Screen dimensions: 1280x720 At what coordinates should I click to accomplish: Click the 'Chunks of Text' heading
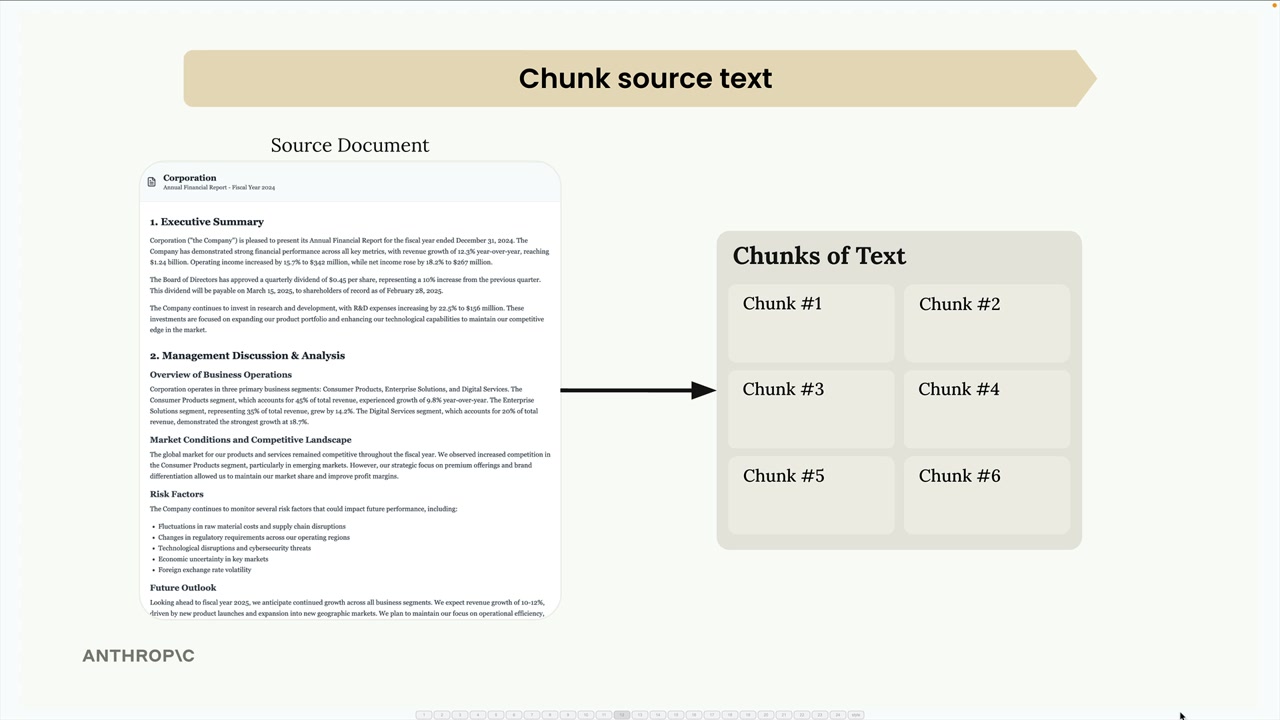(819, 256)
